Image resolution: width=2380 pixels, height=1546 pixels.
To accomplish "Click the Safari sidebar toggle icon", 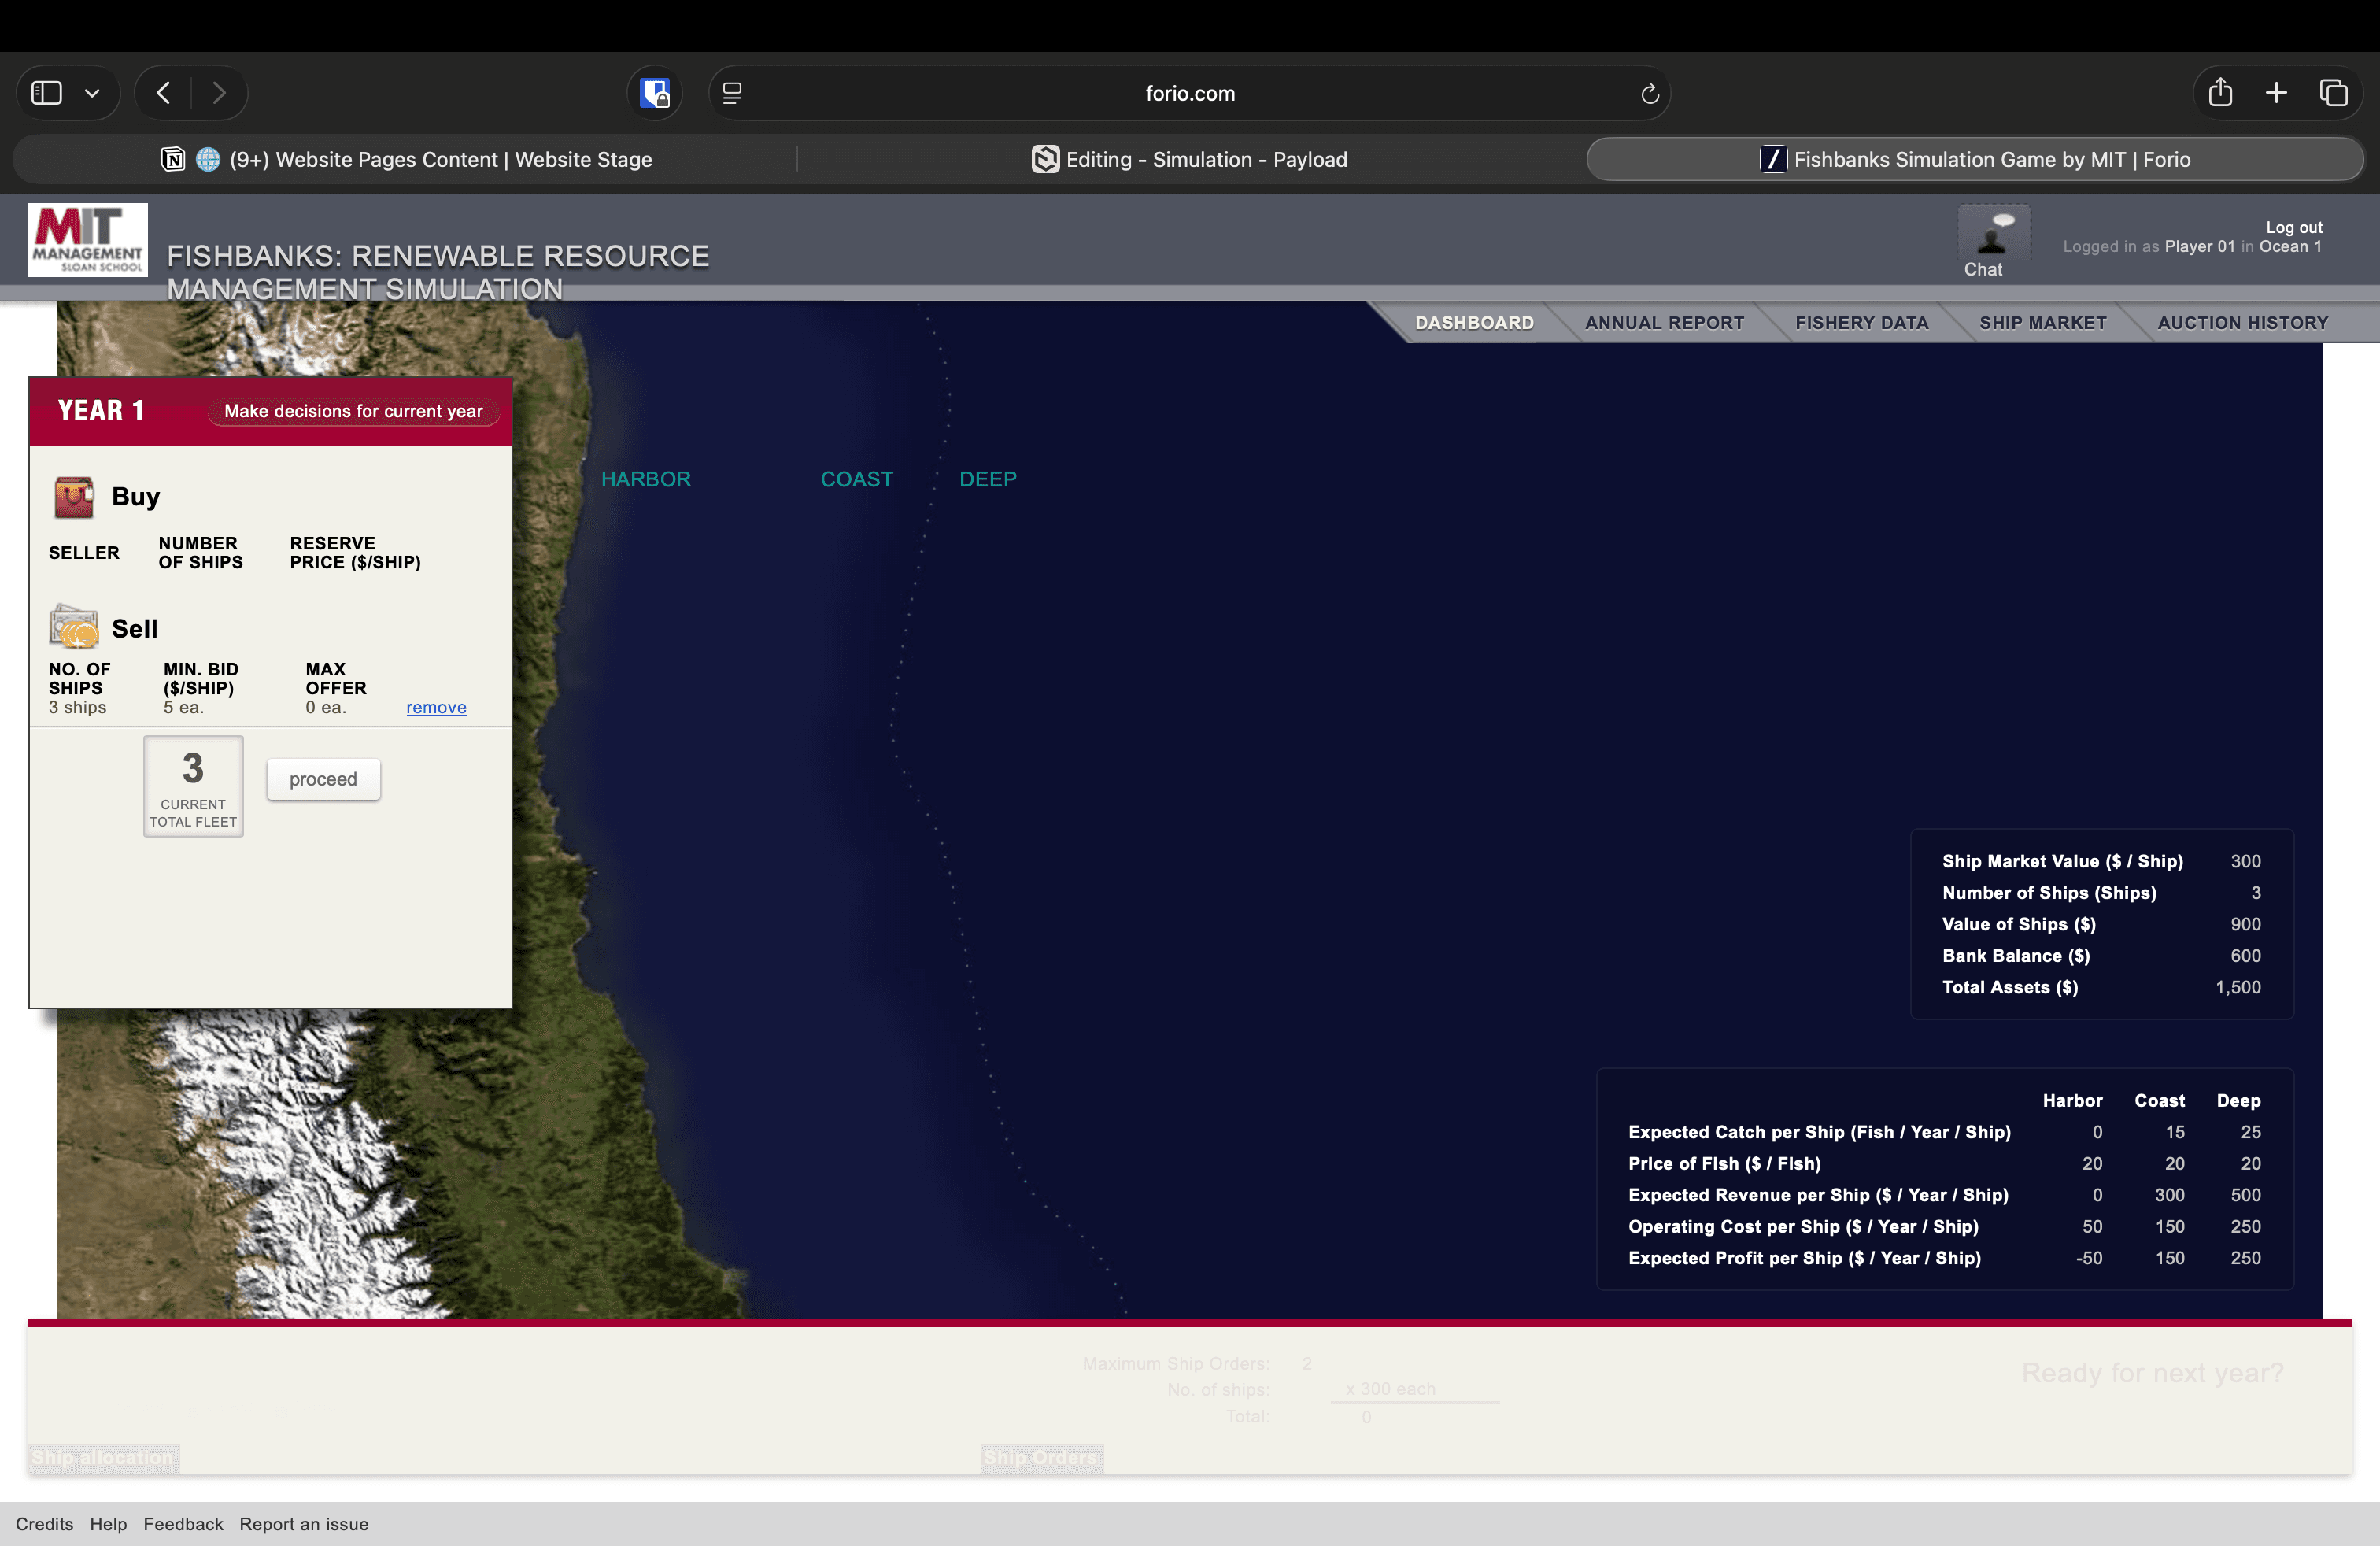I will [x=47, y=93].
